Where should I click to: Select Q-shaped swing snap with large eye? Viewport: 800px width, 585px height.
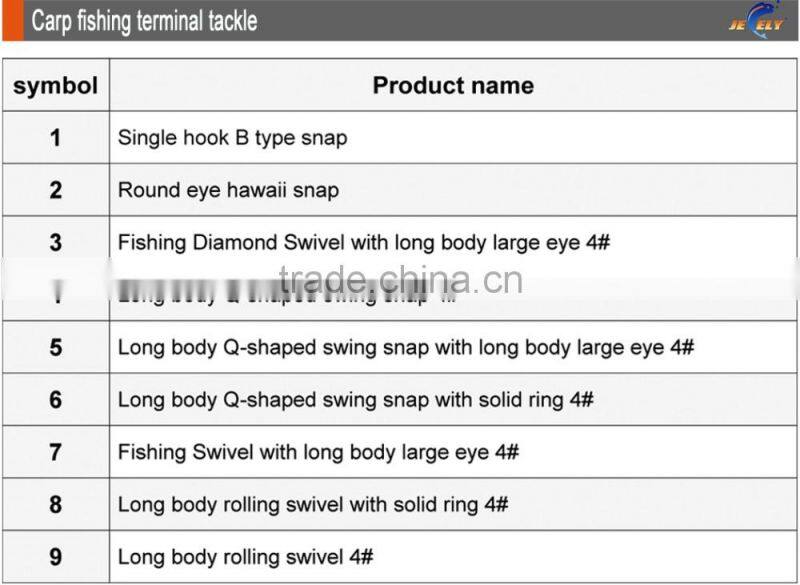click(405, 347)
